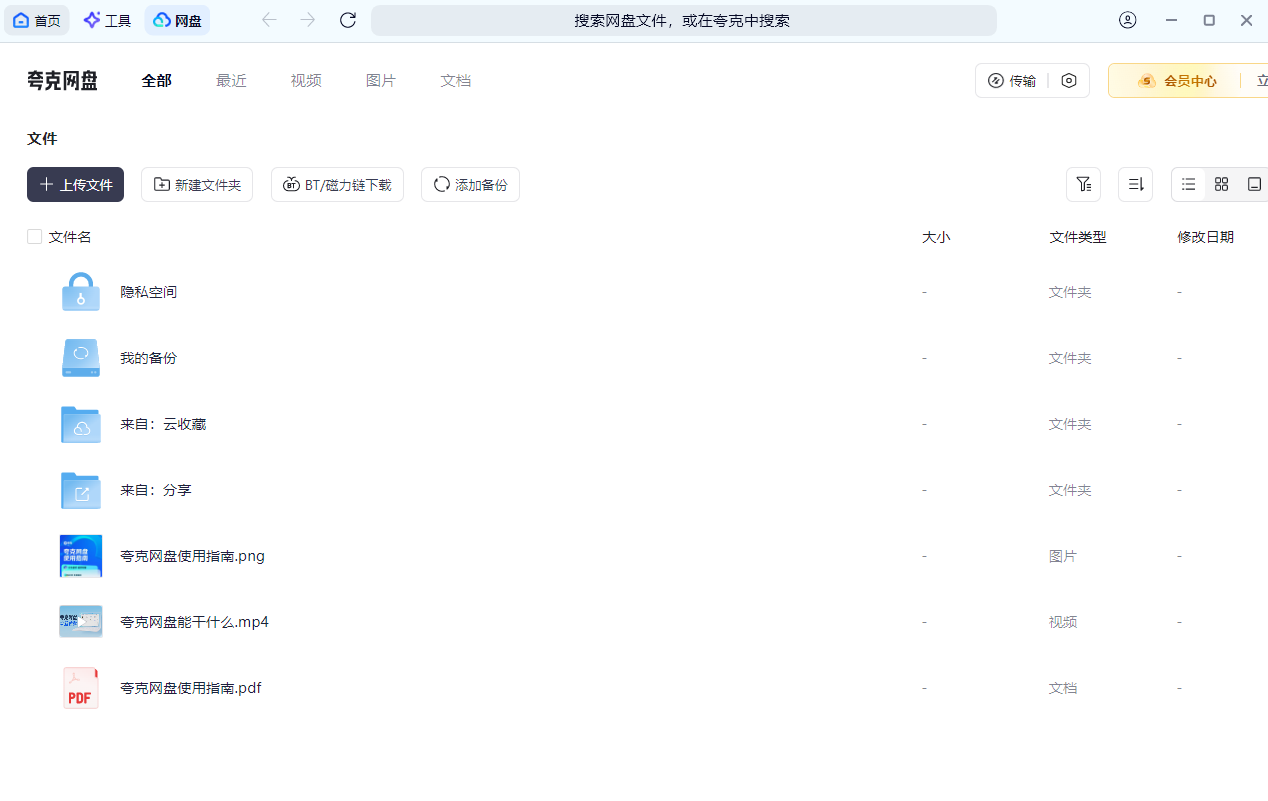The width and height of the screenshot is (1268, 801).
Task: Open the 夸克网盘能干什么.mp4 video thumbnail
Action: coord(80,622)
